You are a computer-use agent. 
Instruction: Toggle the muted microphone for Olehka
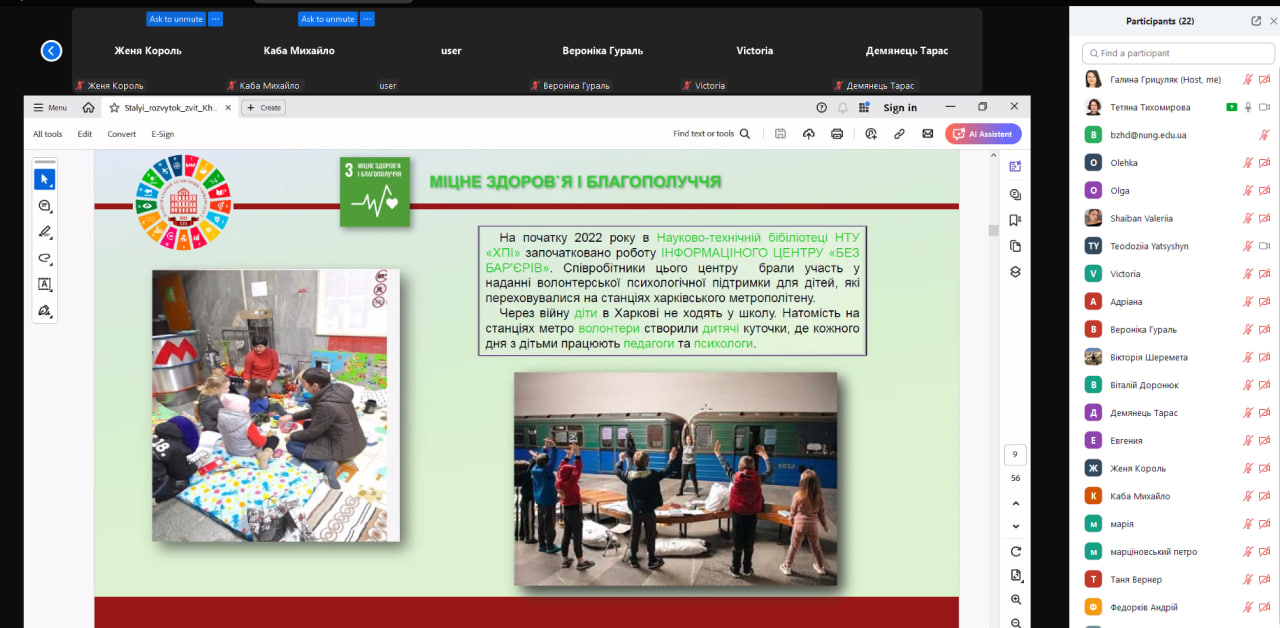[x=1247, y=163]
